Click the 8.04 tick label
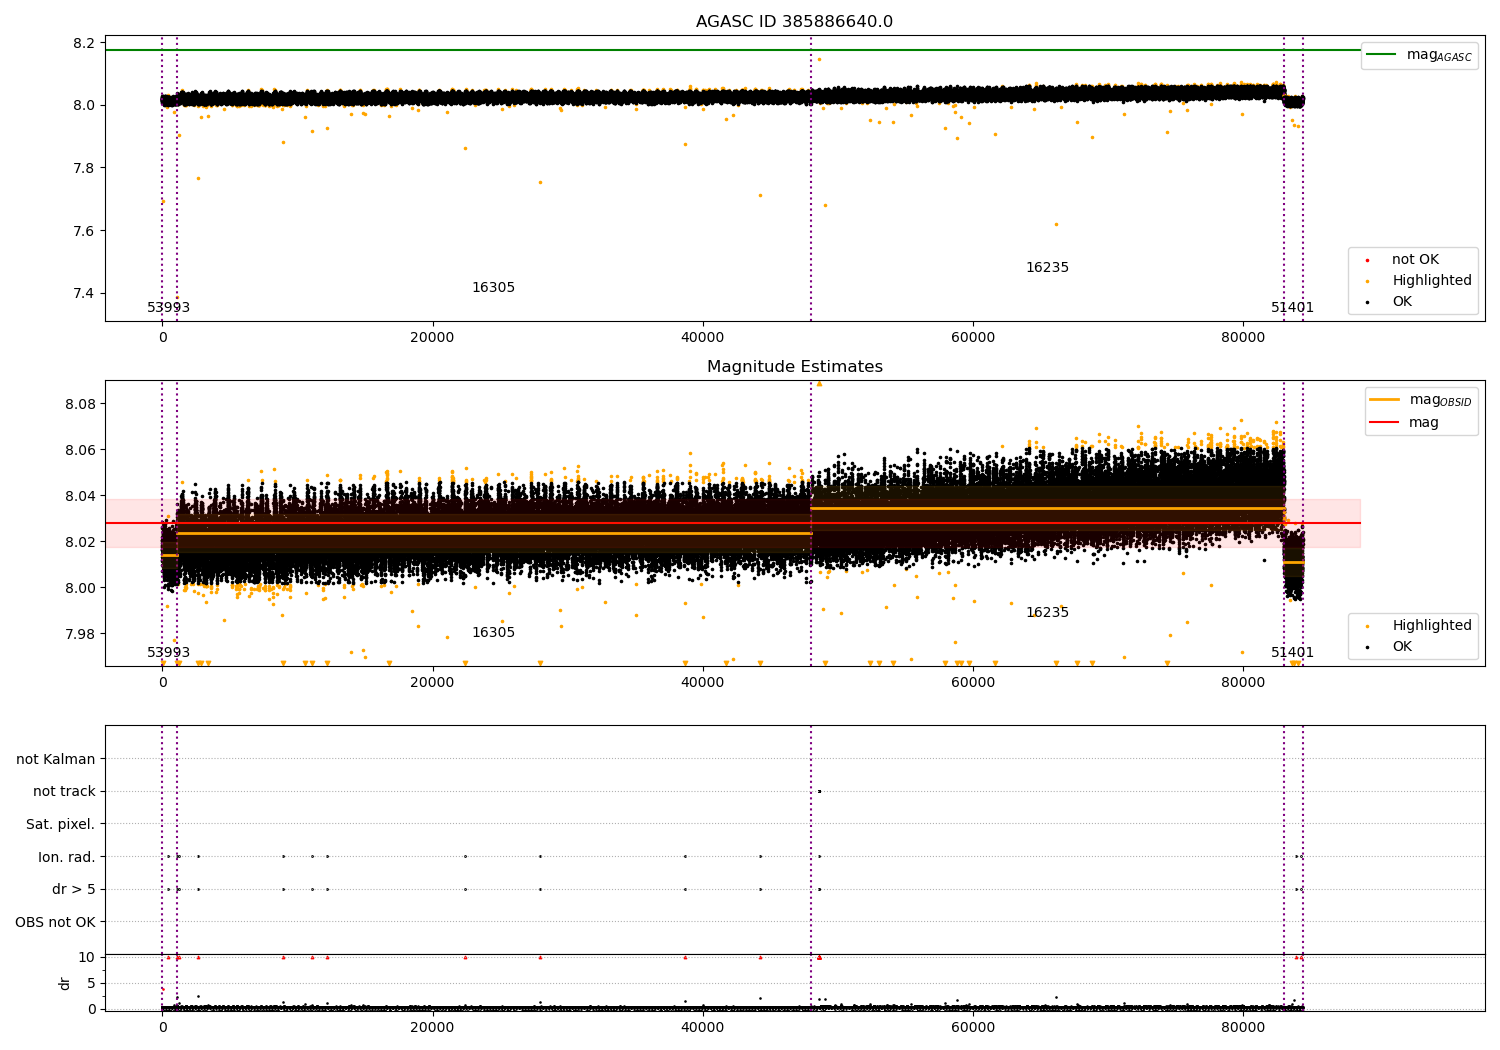This screenshot has height=1050, width=1500. [x=81, y=496]
